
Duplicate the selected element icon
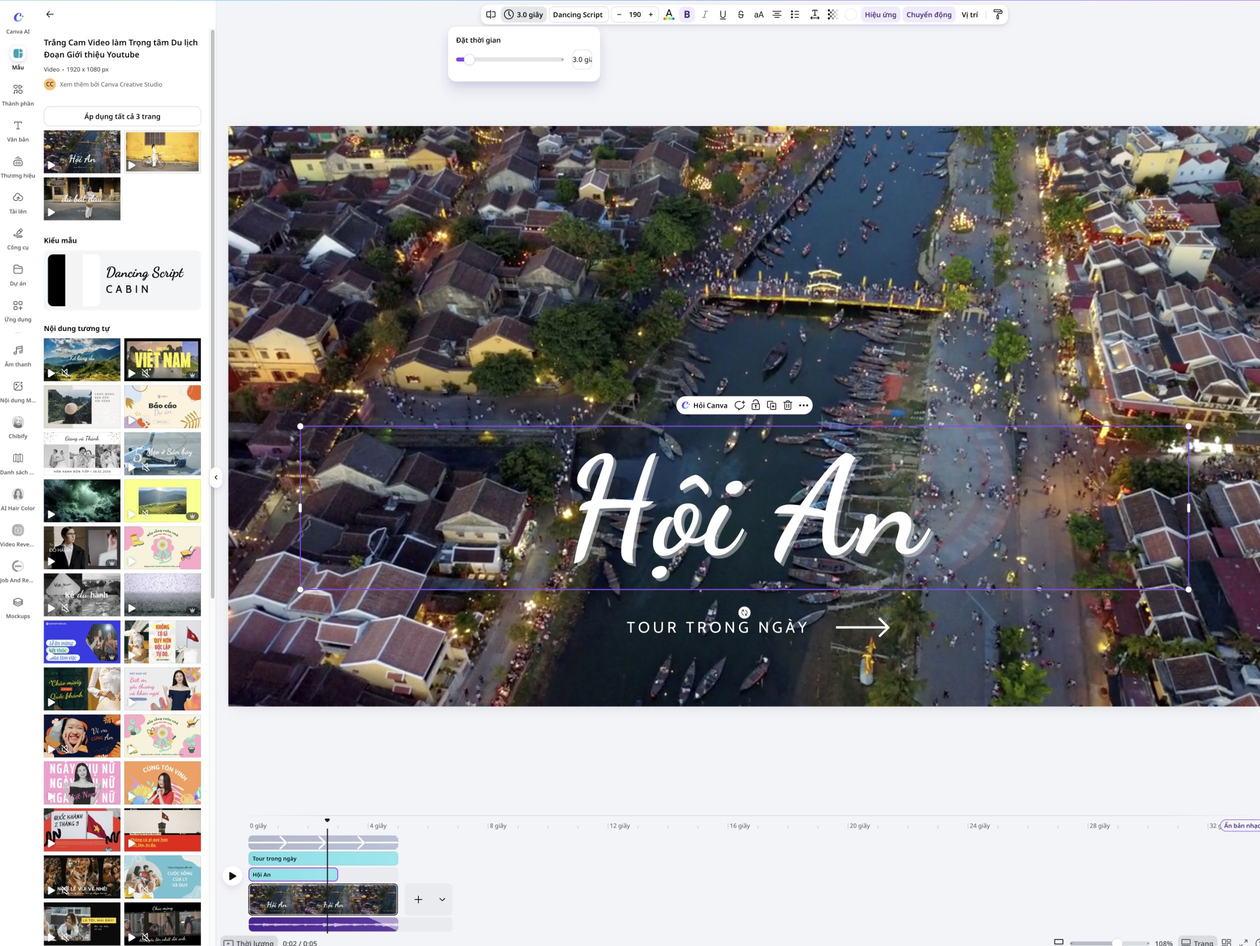coord(771,405)
